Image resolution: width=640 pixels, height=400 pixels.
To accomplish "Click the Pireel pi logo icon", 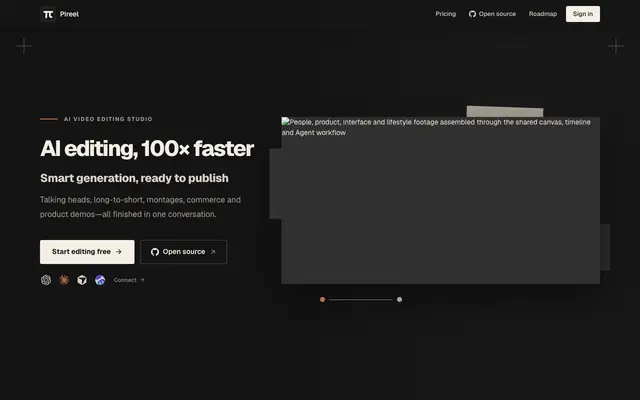I will (x=48, y=14).
